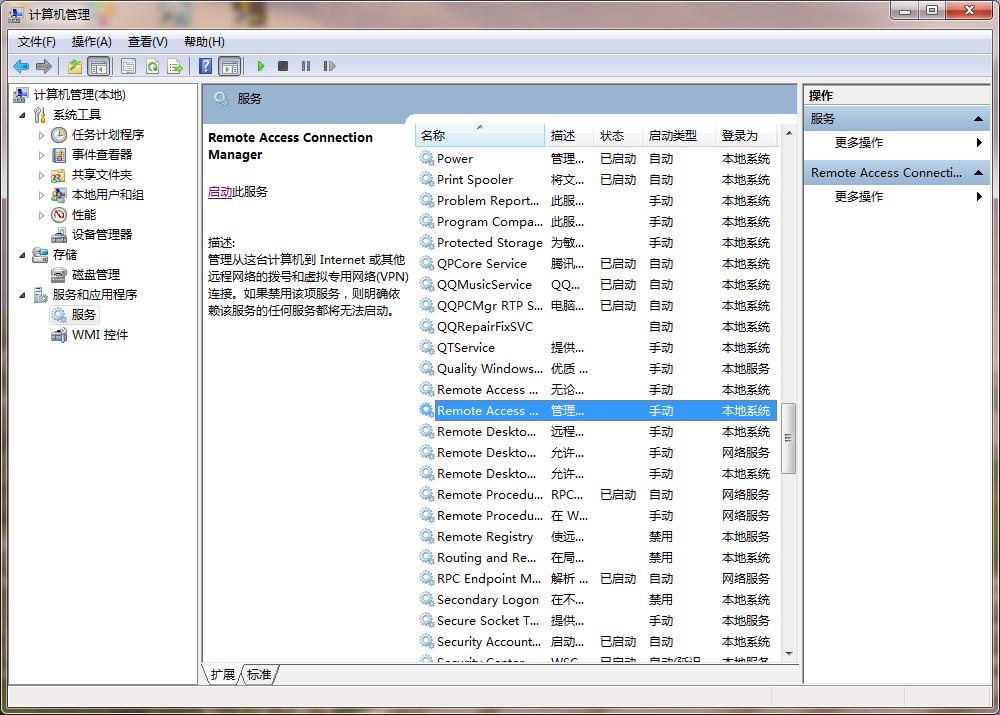Toggle the console tree show/hide icon

click(100, 66)
